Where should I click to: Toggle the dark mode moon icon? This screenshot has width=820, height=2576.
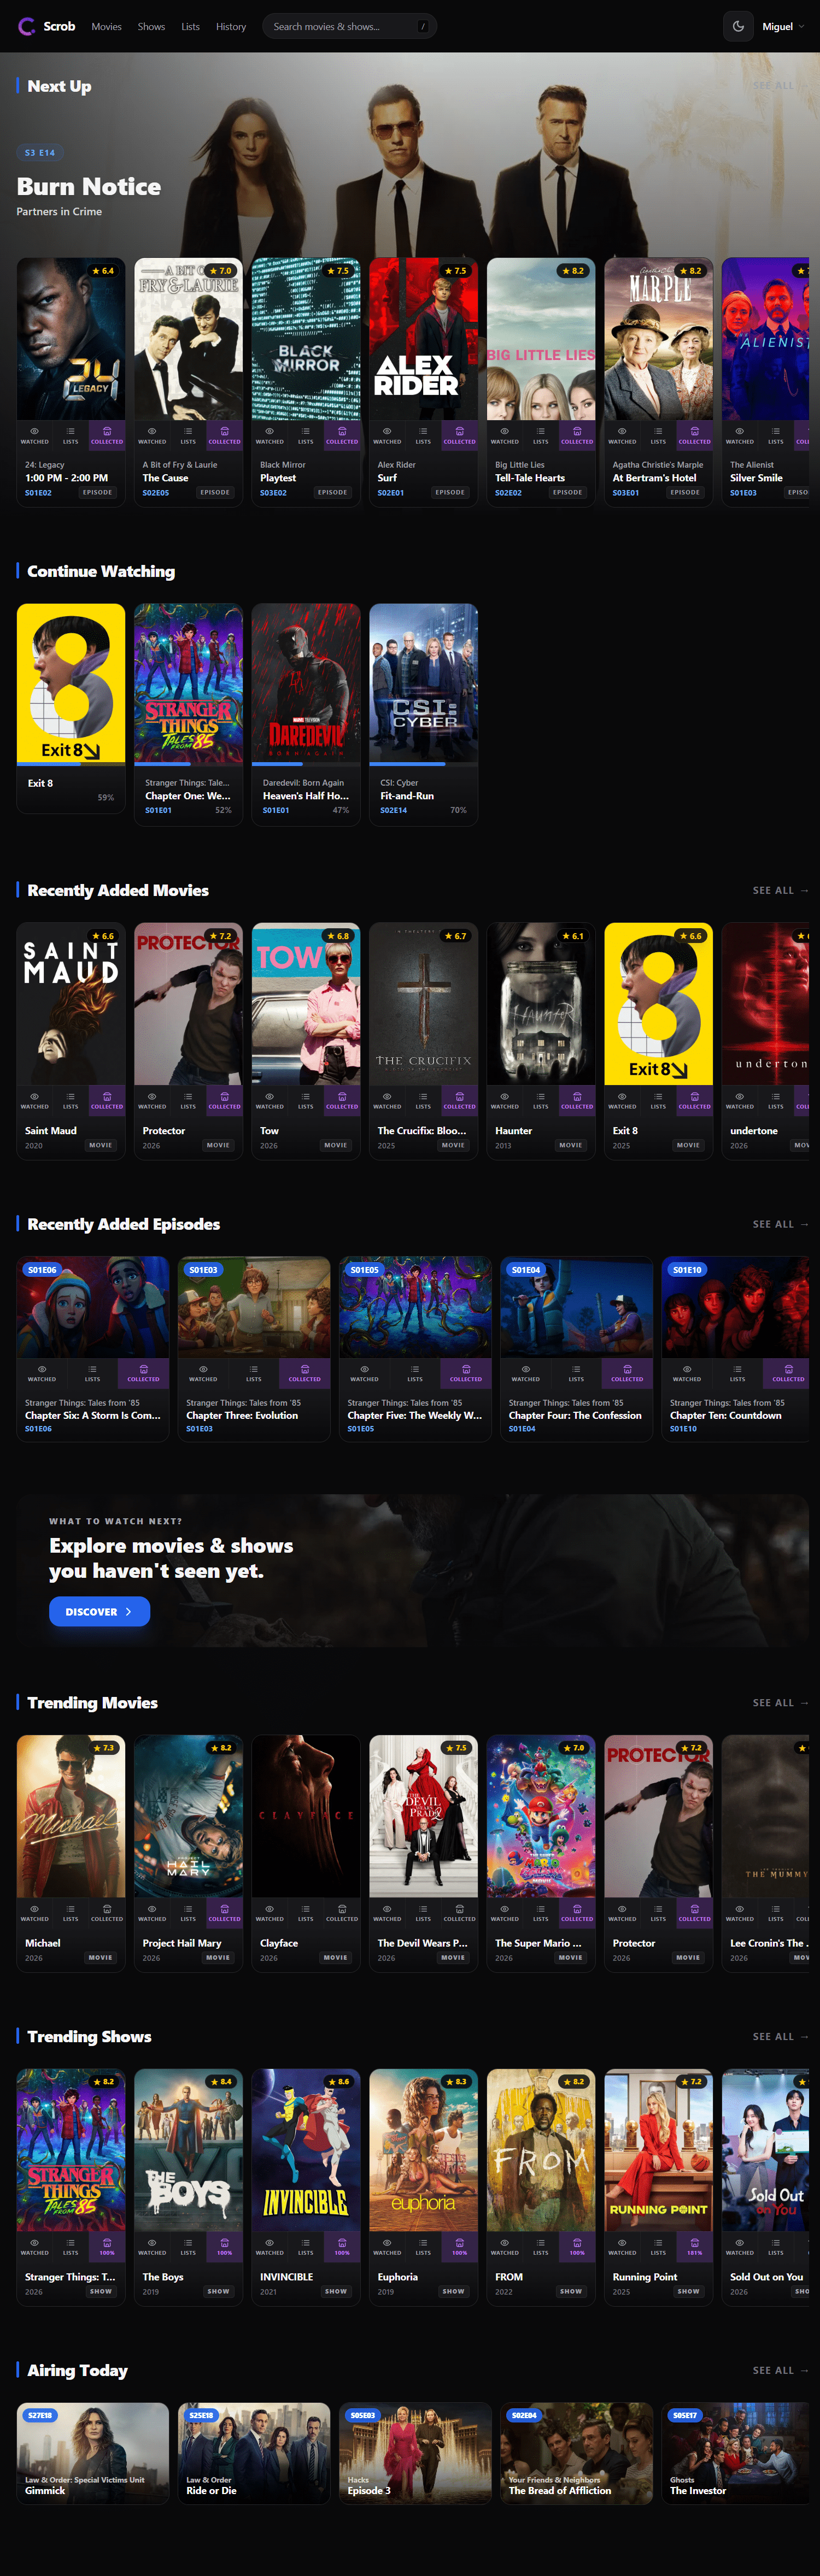click(738, 26)
